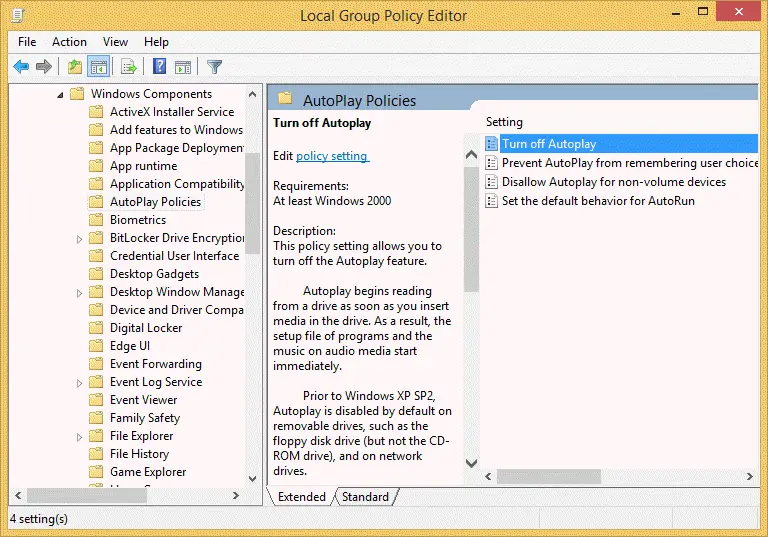The width and height of the screenshot is (768, 537).
Task: Open the Help menu
Action: pos(156,42)
